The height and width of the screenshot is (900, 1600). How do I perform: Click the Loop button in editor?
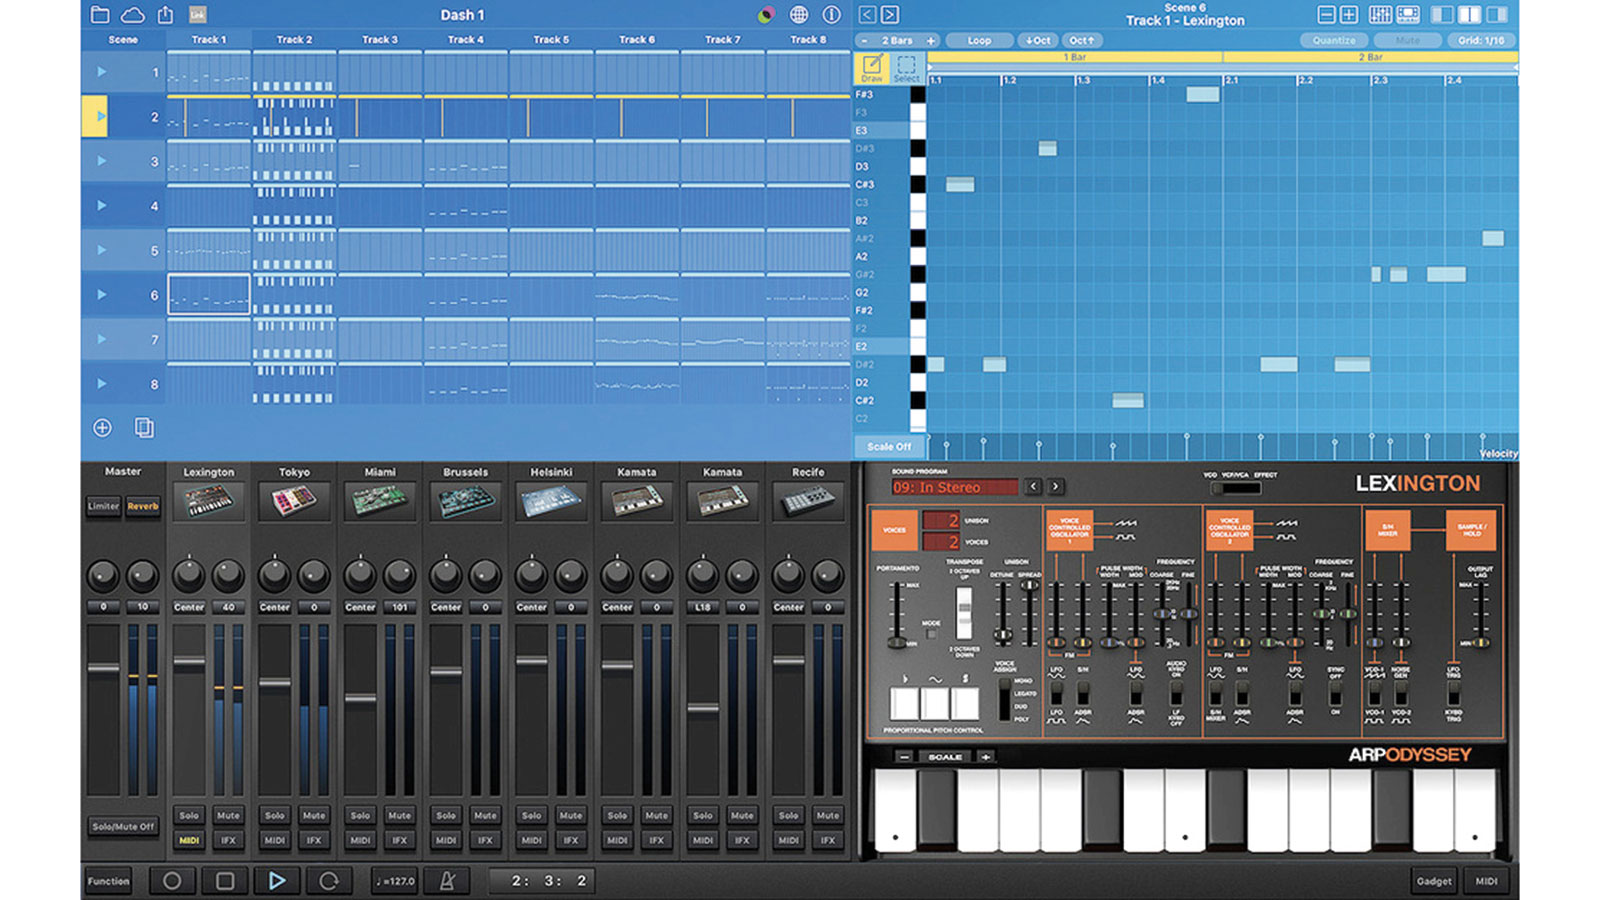coord(979,41)
